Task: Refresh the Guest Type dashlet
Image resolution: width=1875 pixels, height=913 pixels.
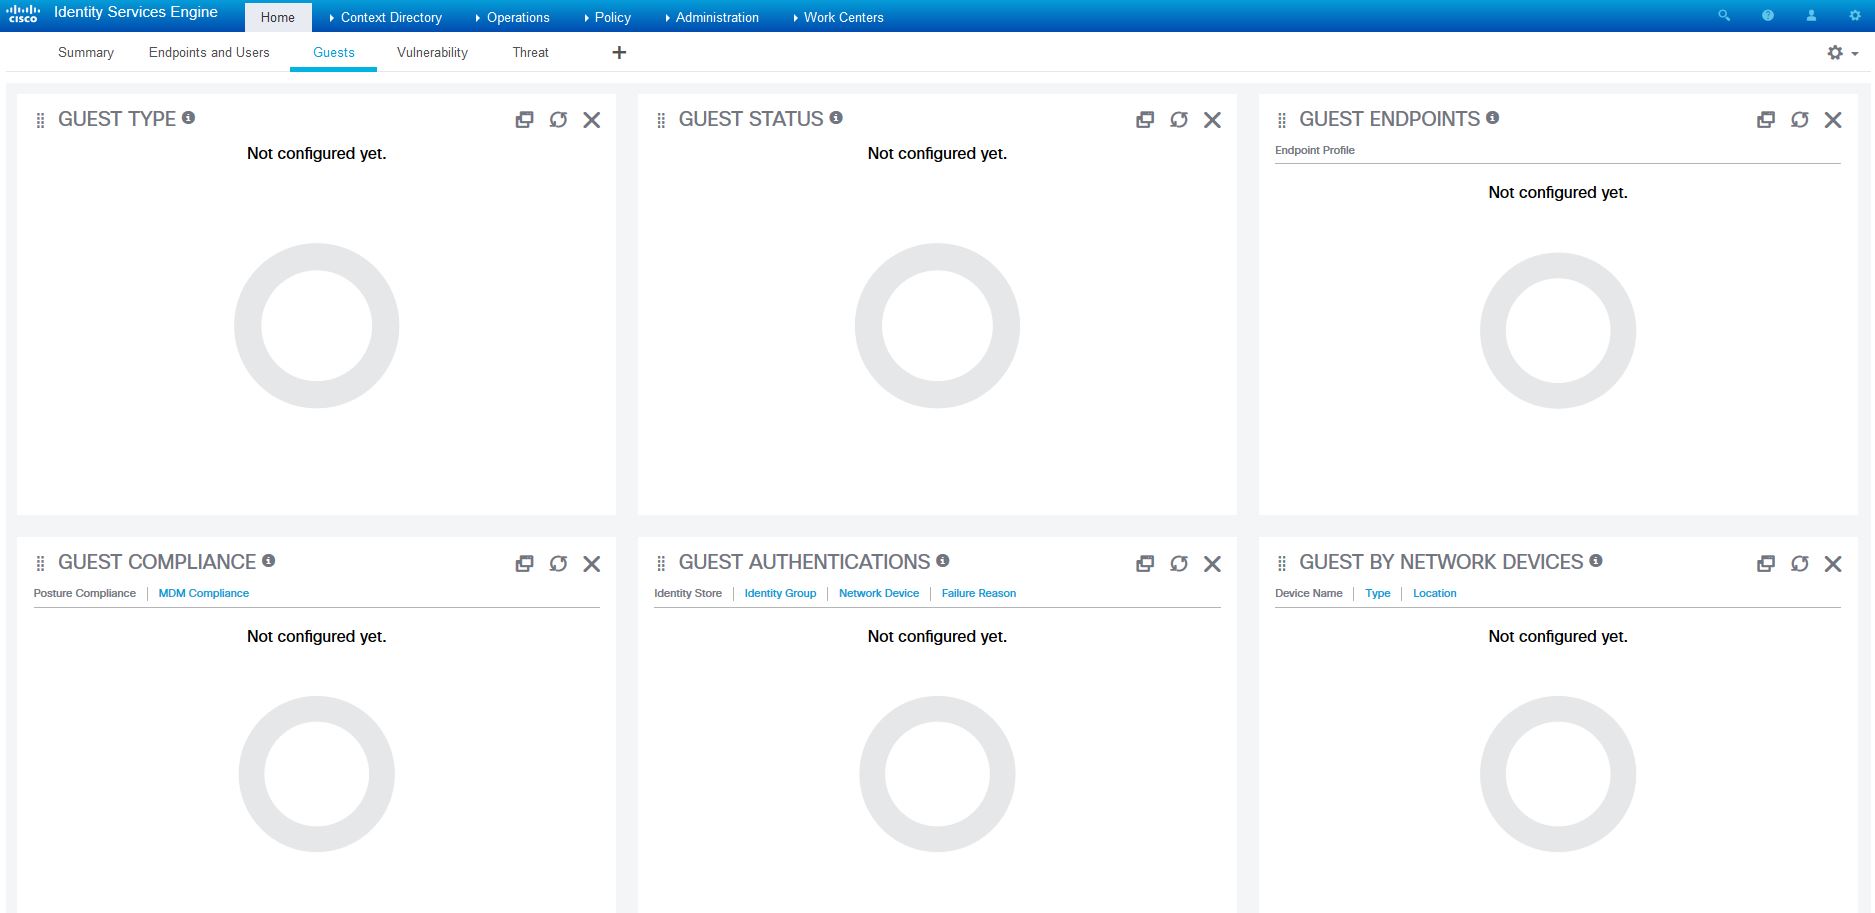Action: pyautogui.click(x=558, y=120)
